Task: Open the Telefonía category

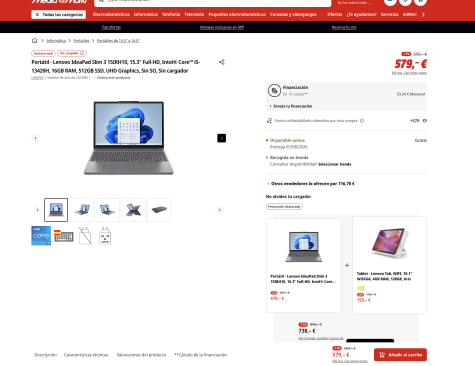Action: pos(171,14)
